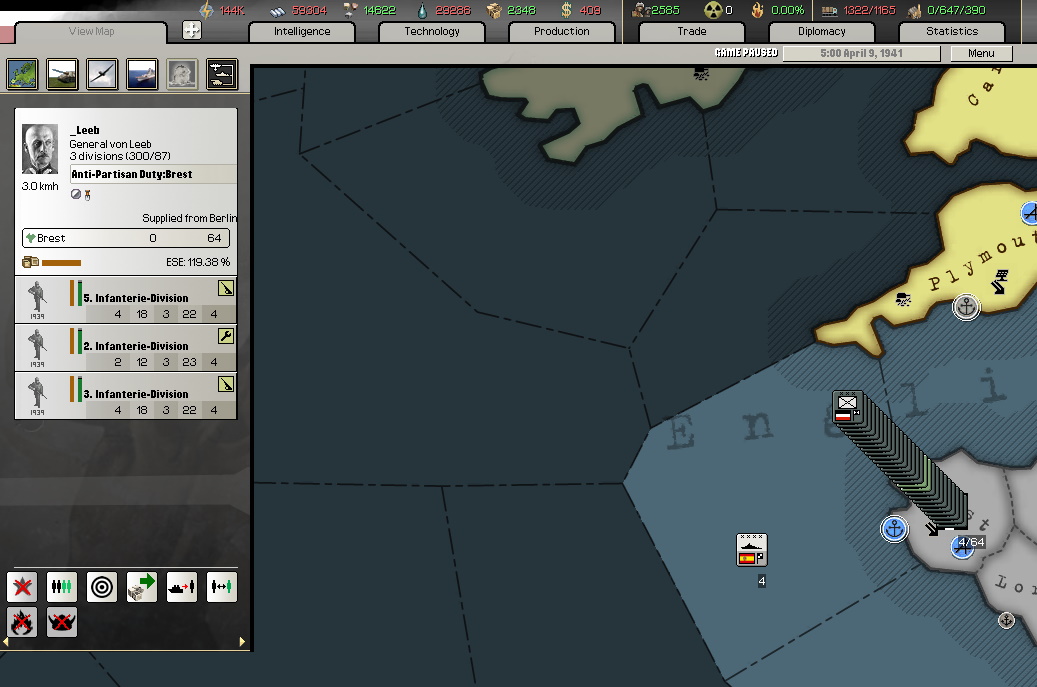Click the bullseye objective icon
The image size is (1037, 687).
click(101, 588)
